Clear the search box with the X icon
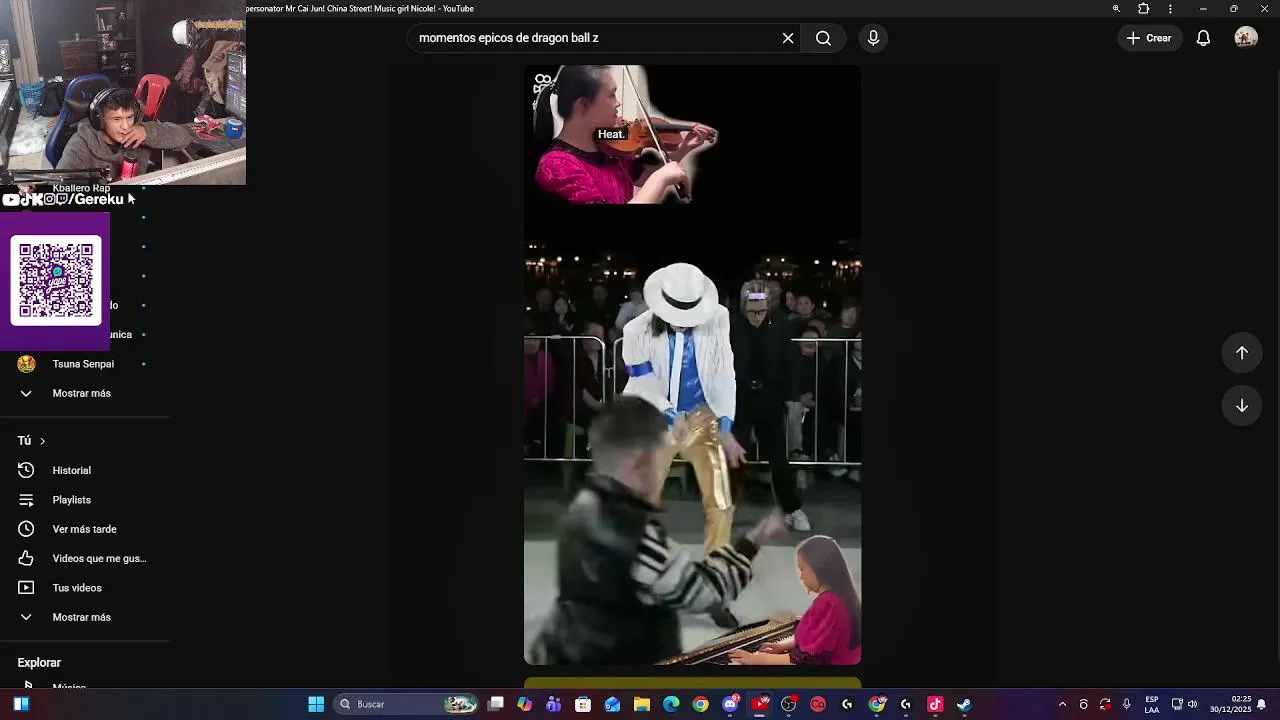Image resolution: width=1280 pixels, height=720 pixels. pyautogui.click(x=788, y=38)
